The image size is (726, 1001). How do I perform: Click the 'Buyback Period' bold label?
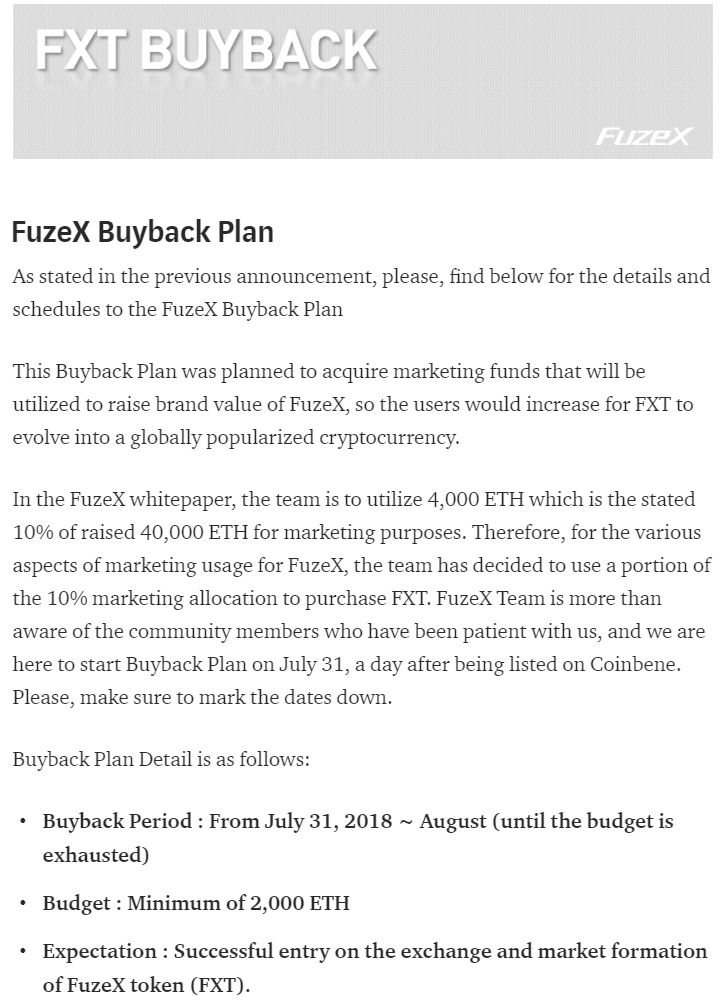(x=118, y=822)
